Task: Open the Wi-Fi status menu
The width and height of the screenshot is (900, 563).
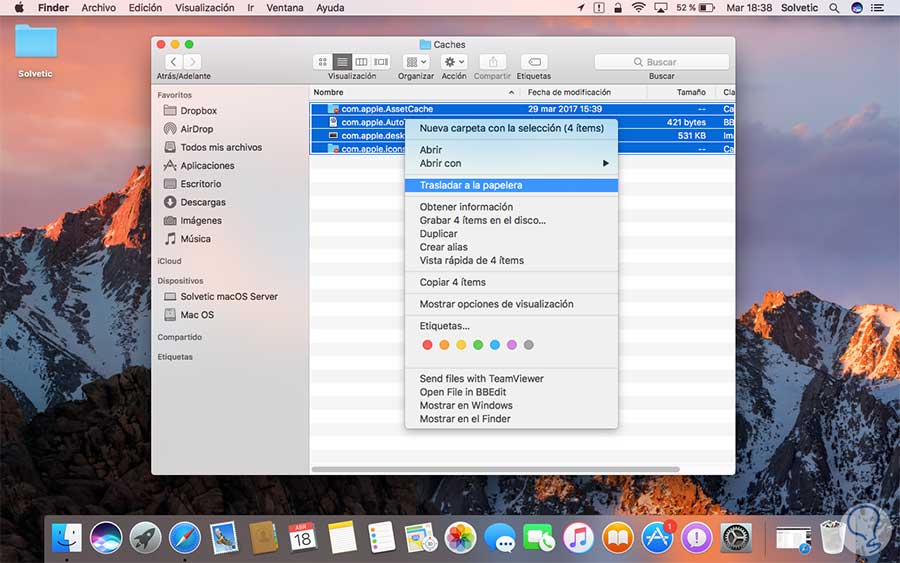Action: click(x=638, y=7)
